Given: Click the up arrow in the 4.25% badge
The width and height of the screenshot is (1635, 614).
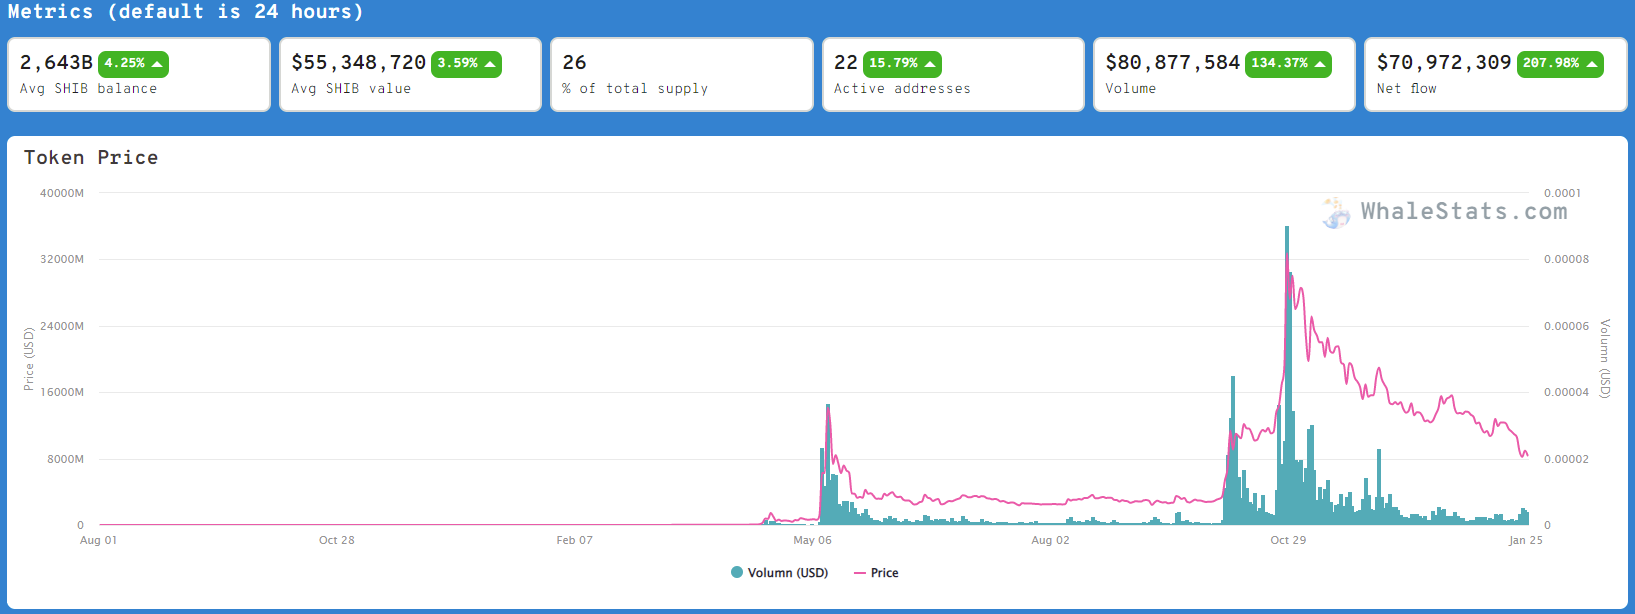Looking at the screenshot, I should coord(157,64).
